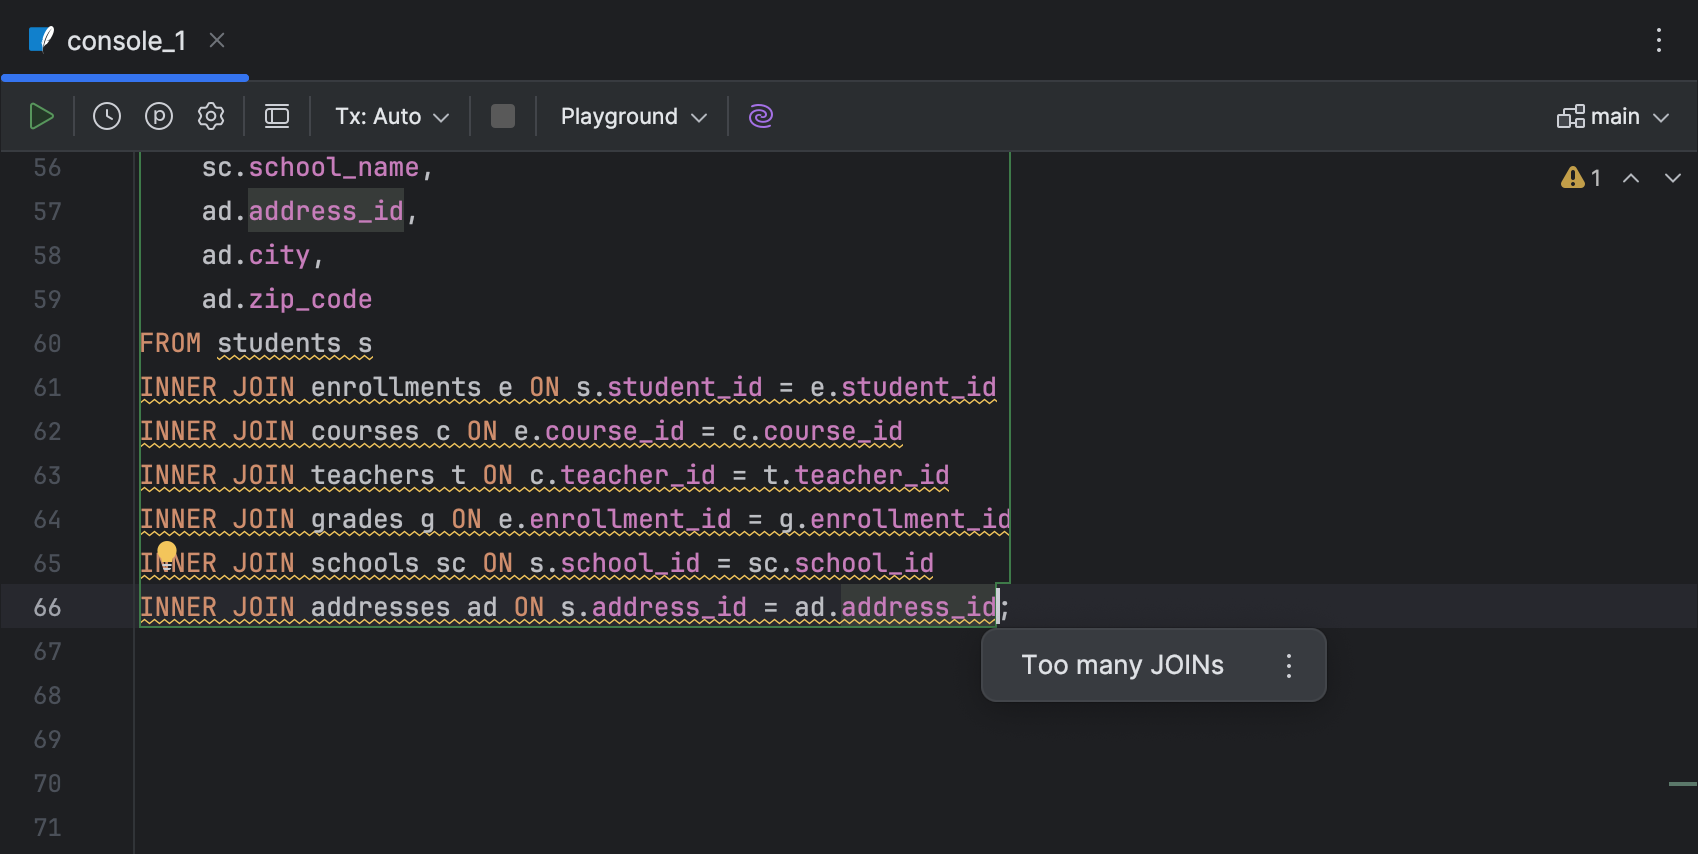Click the warning count indicator in editor
The height and width of the screenshot is (854, 1698).
point(1581,178)
